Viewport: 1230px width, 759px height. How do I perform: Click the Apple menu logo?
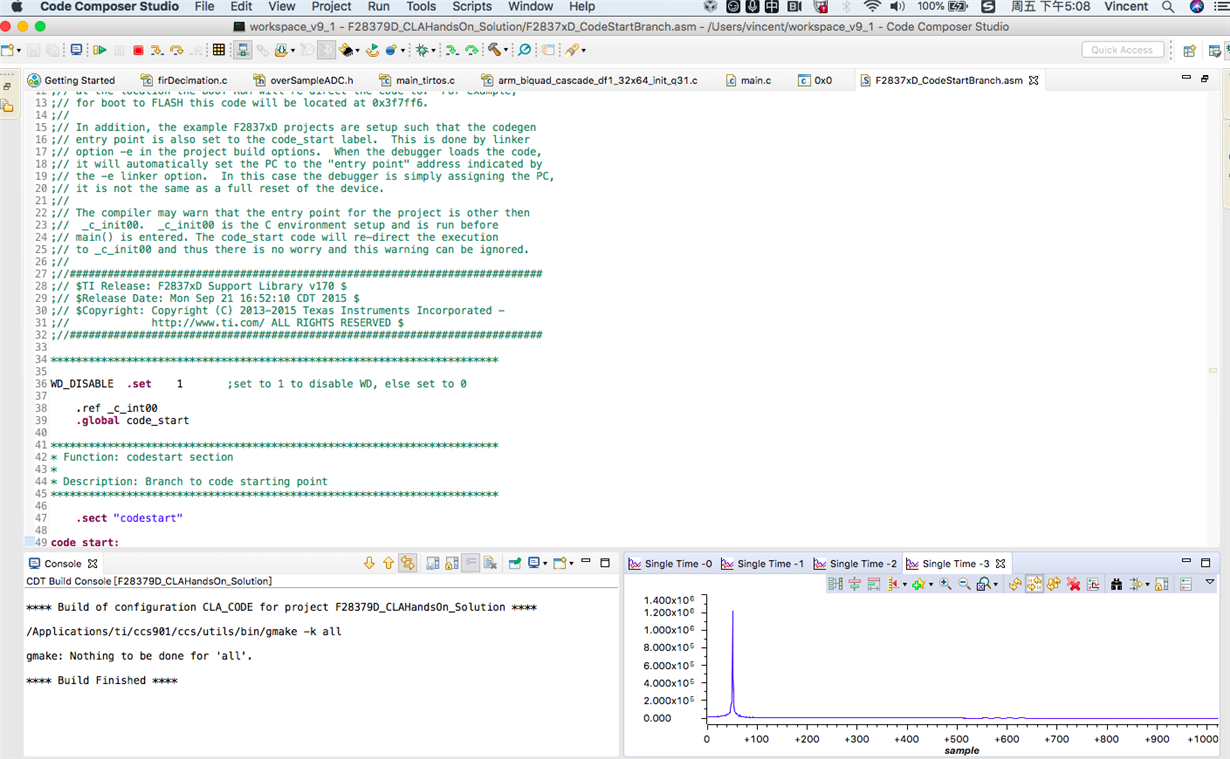[16, 7]
